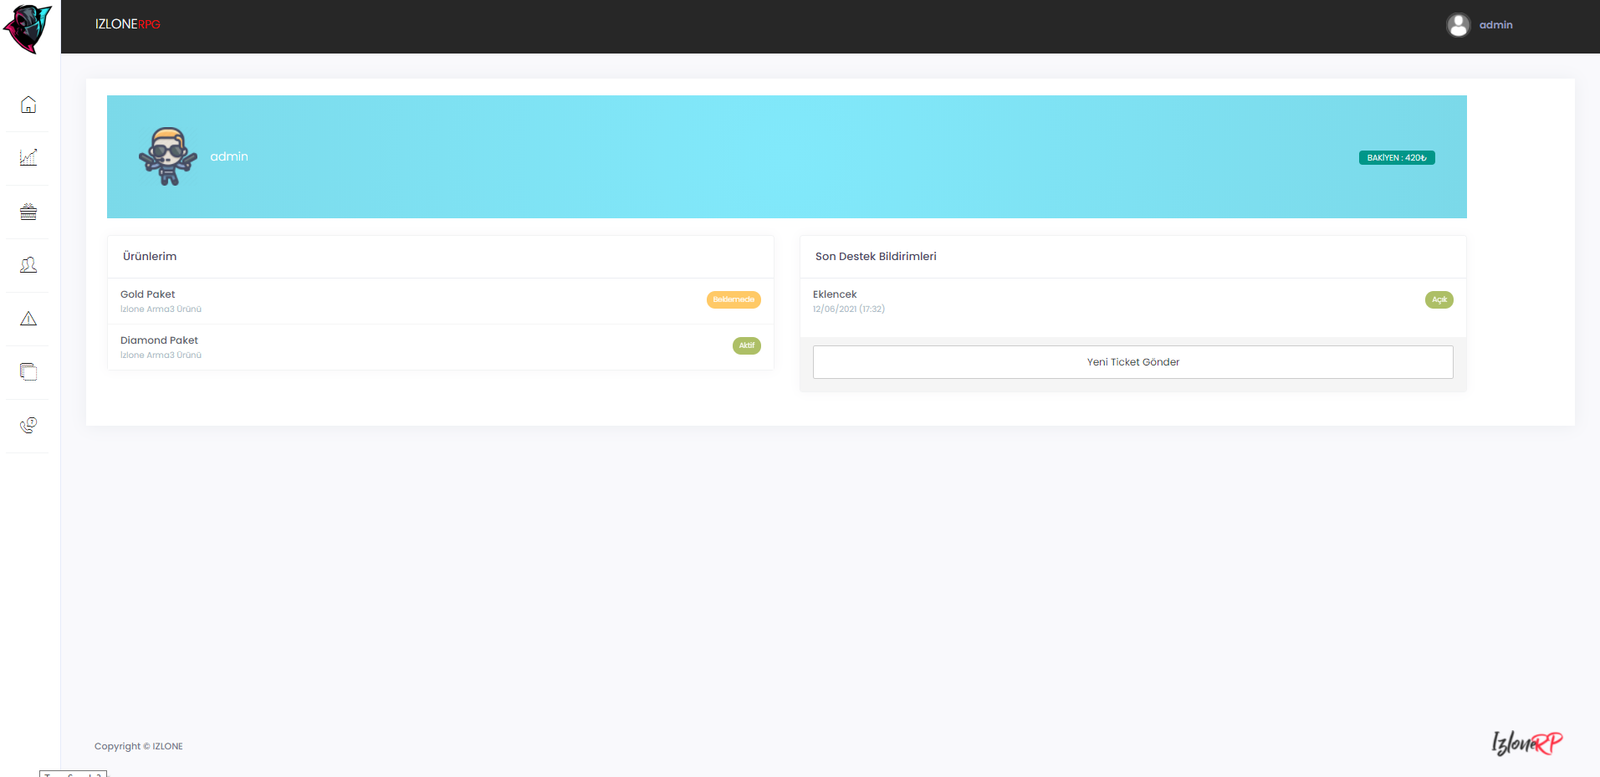The width and height of the screenshot is (1600, 777).
Task: Click the Açık ticket status badge
Action: [x=1438, y=300]
